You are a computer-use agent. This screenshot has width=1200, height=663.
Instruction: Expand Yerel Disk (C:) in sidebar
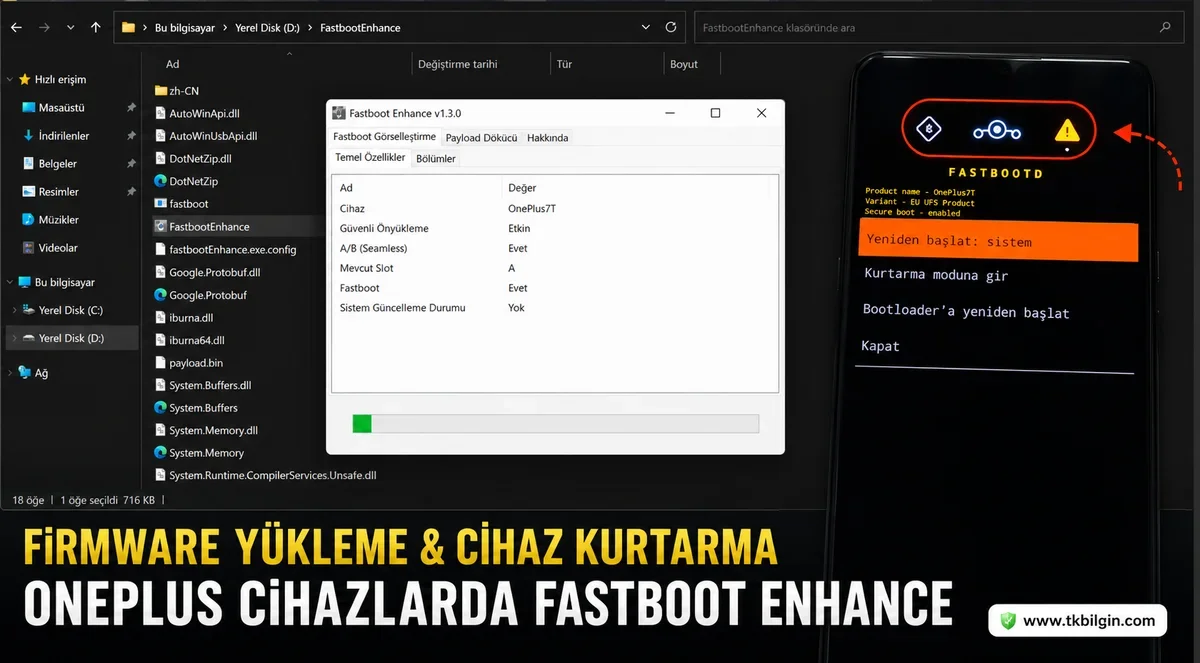(13, 310)
